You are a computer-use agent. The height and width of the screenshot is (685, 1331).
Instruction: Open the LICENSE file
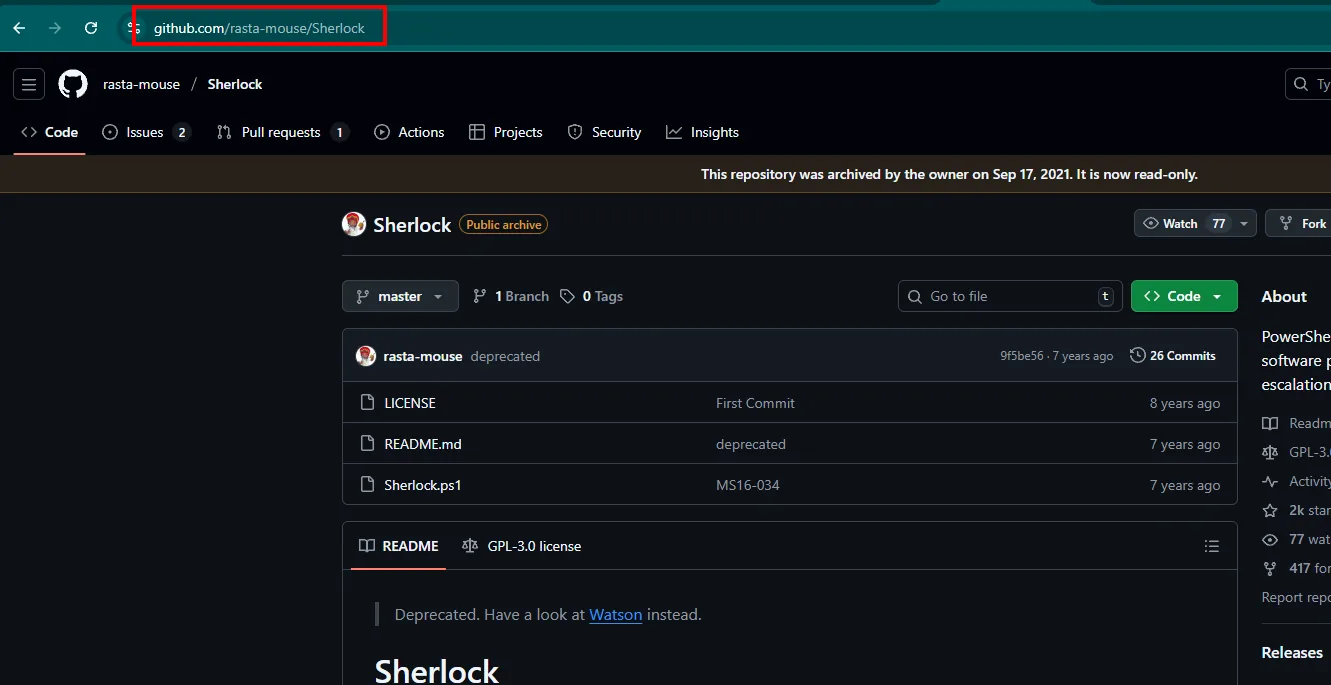pos(410,403)
